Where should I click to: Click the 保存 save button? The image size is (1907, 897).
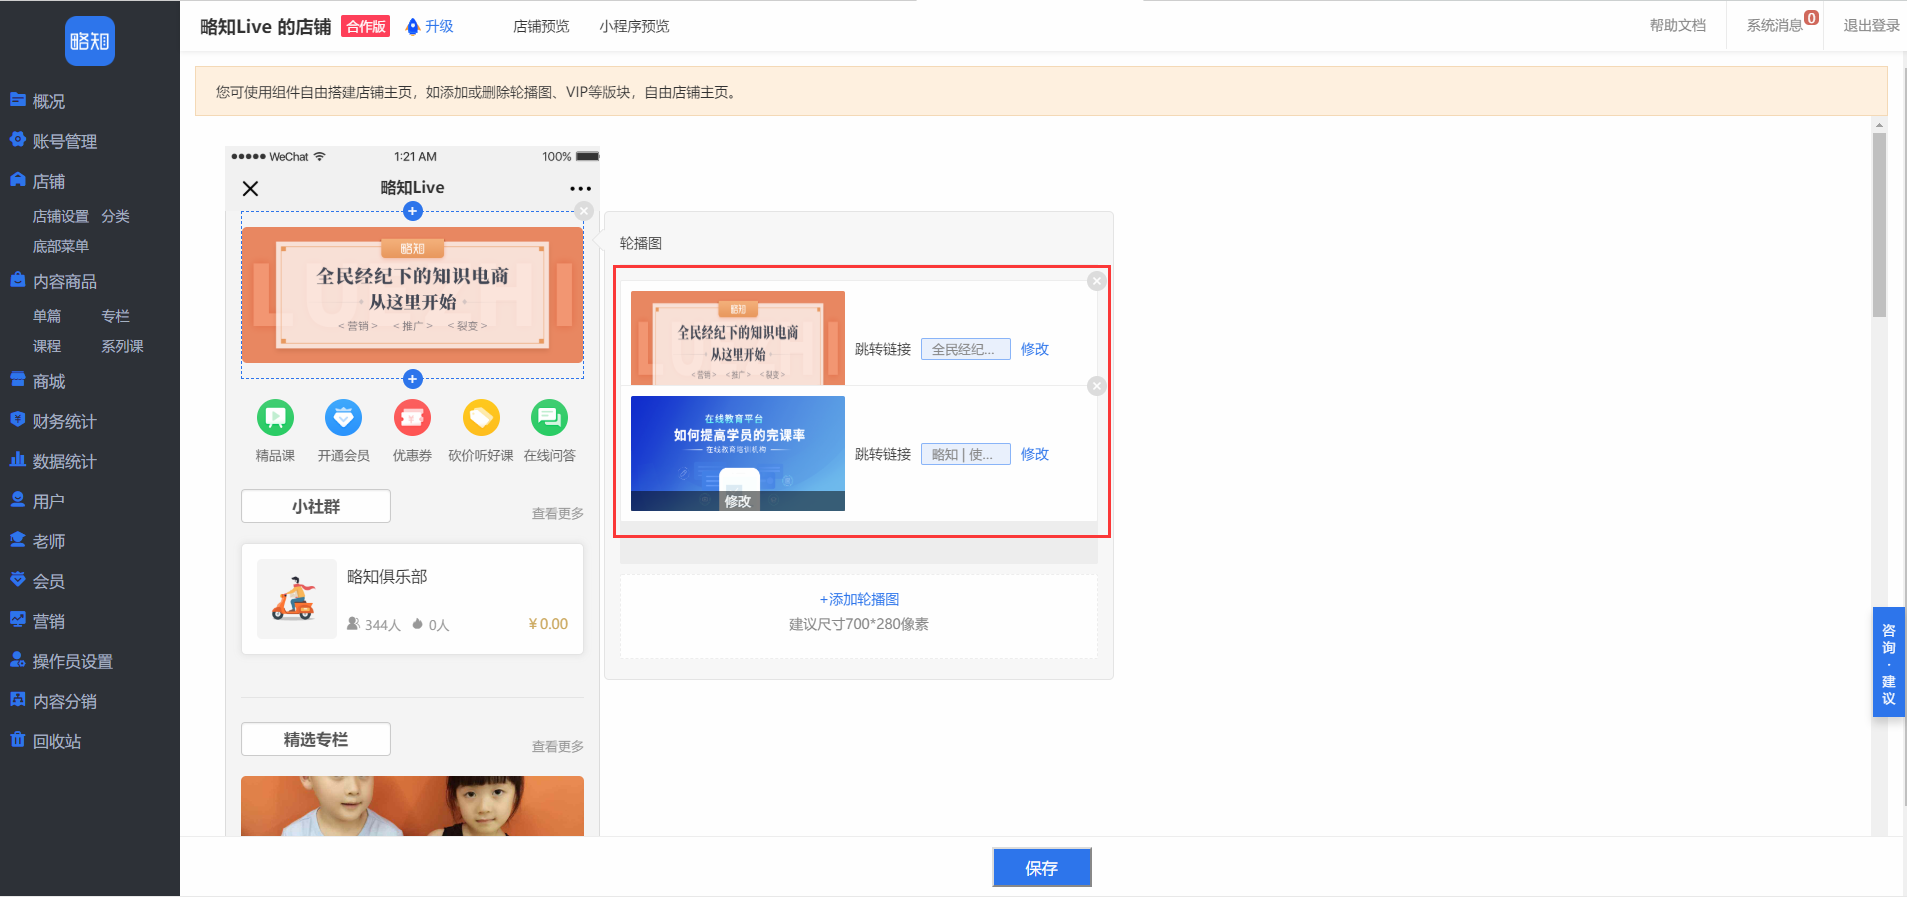(1041, 868)
